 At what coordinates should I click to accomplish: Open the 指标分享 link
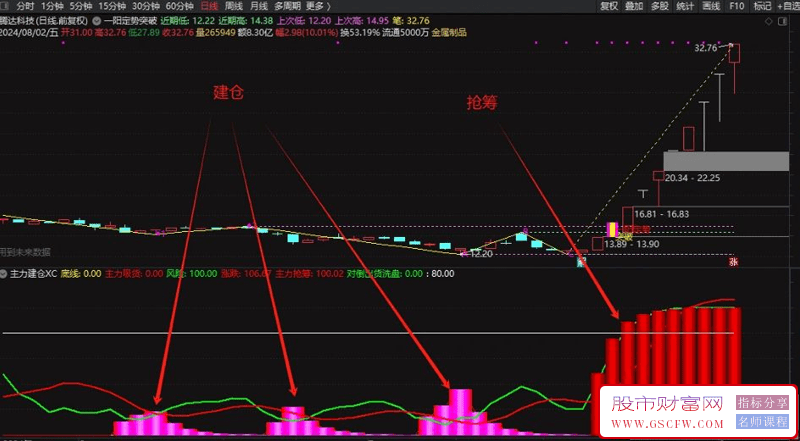[x=761, y=403]
